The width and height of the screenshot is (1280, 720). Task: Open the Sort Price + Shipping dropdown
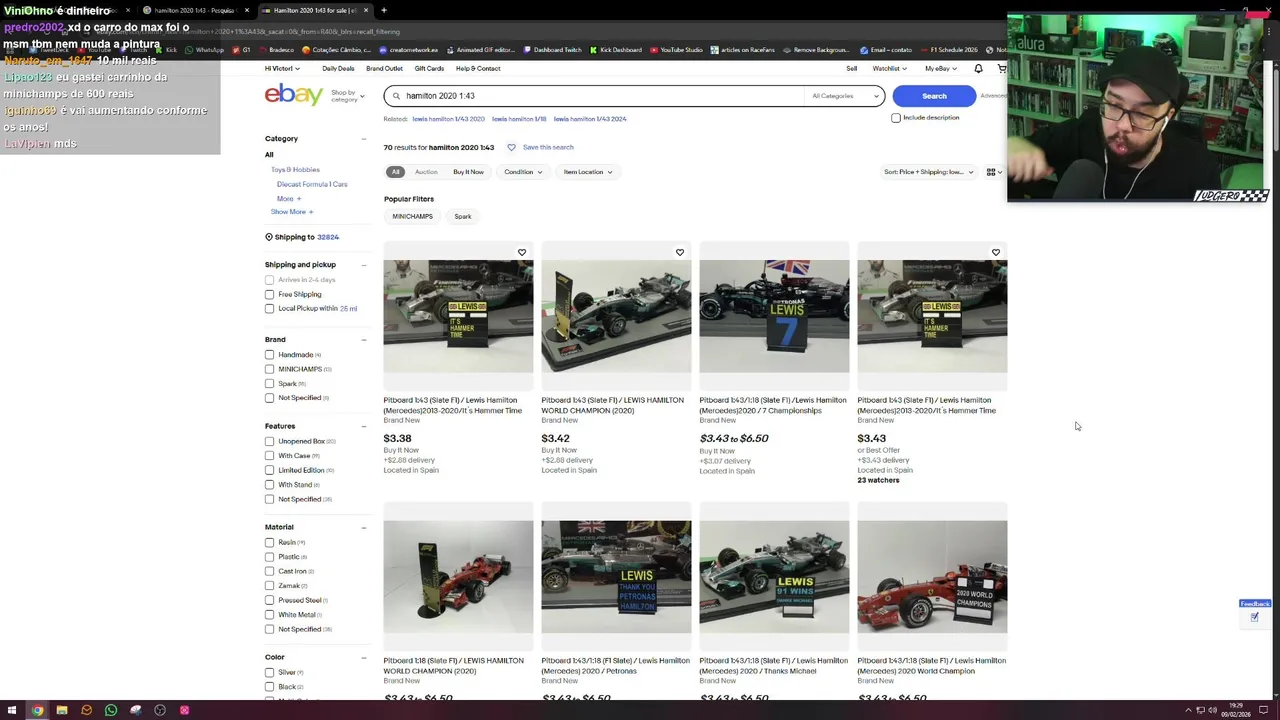point(928,172)
